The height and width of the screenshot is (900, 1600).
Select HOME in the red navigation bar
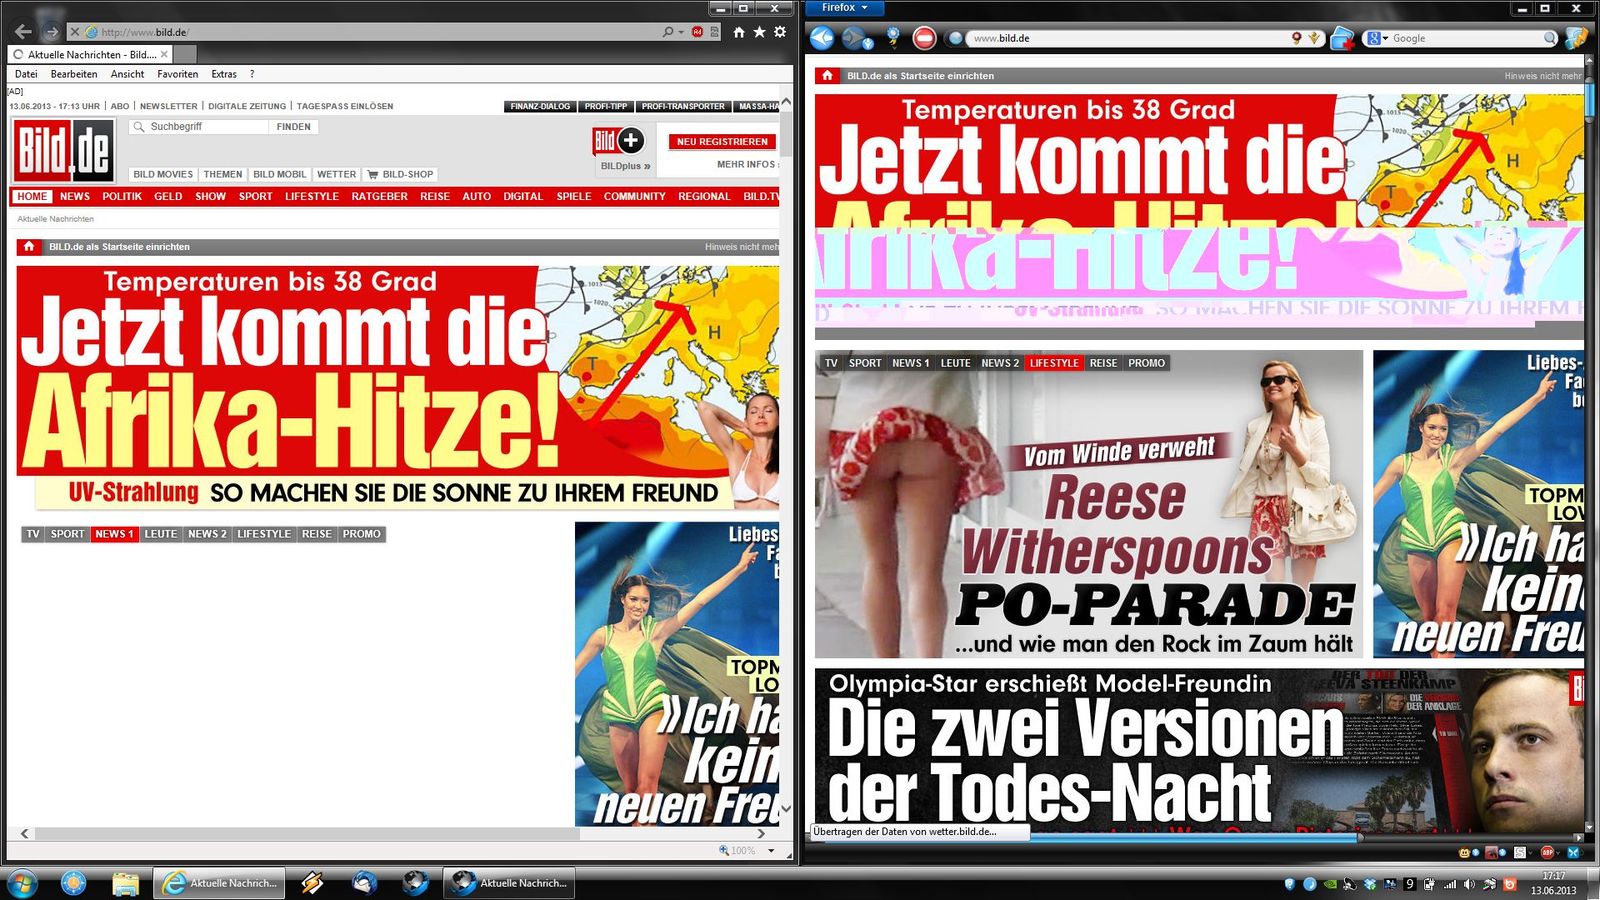[32, 196]
